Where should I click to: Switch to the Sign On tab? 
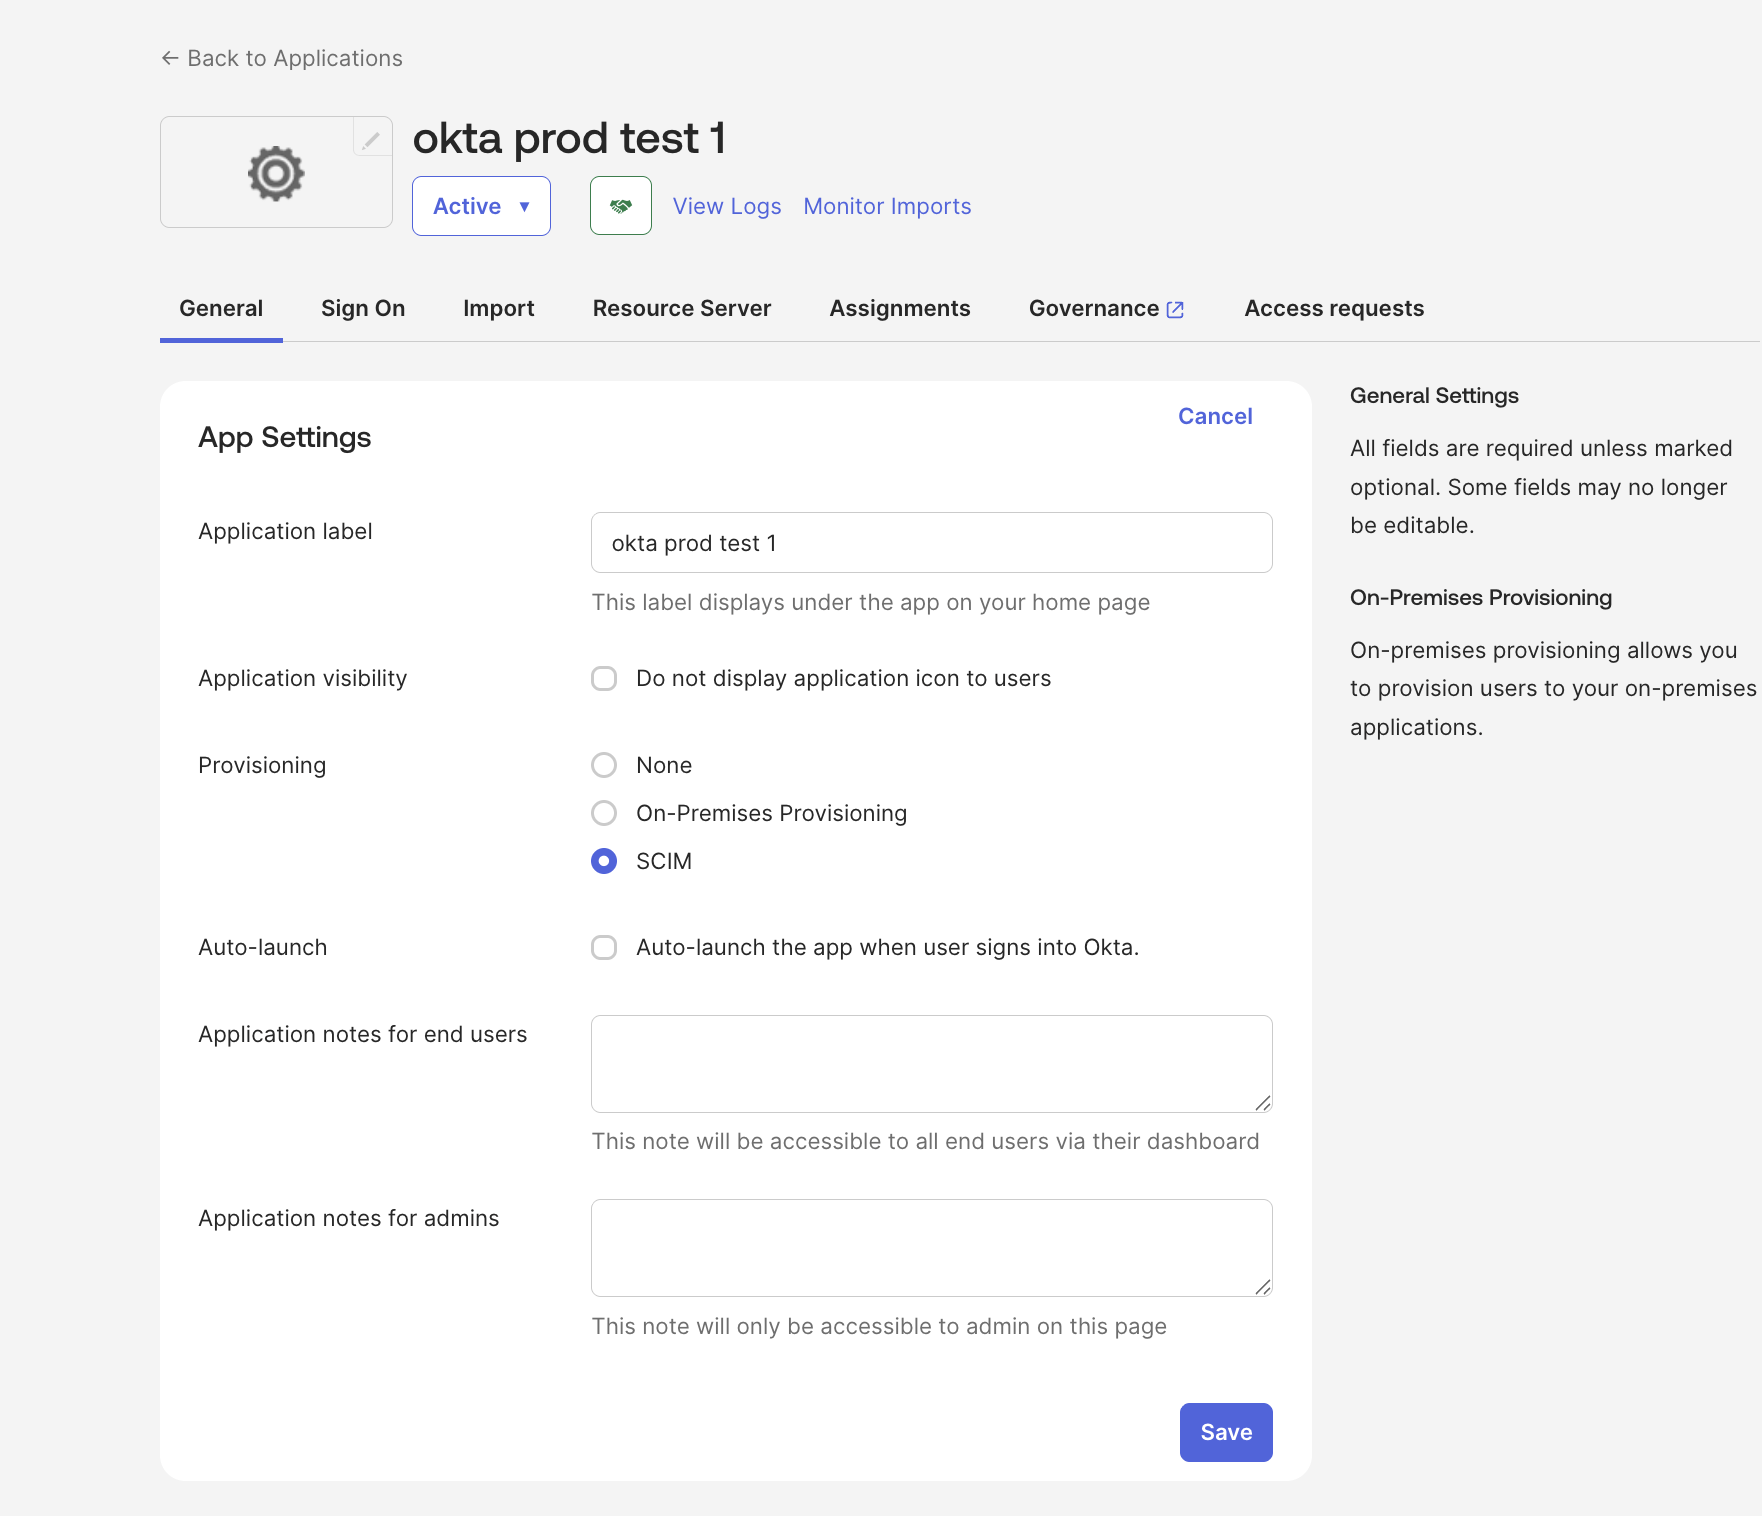coord(363,308)
